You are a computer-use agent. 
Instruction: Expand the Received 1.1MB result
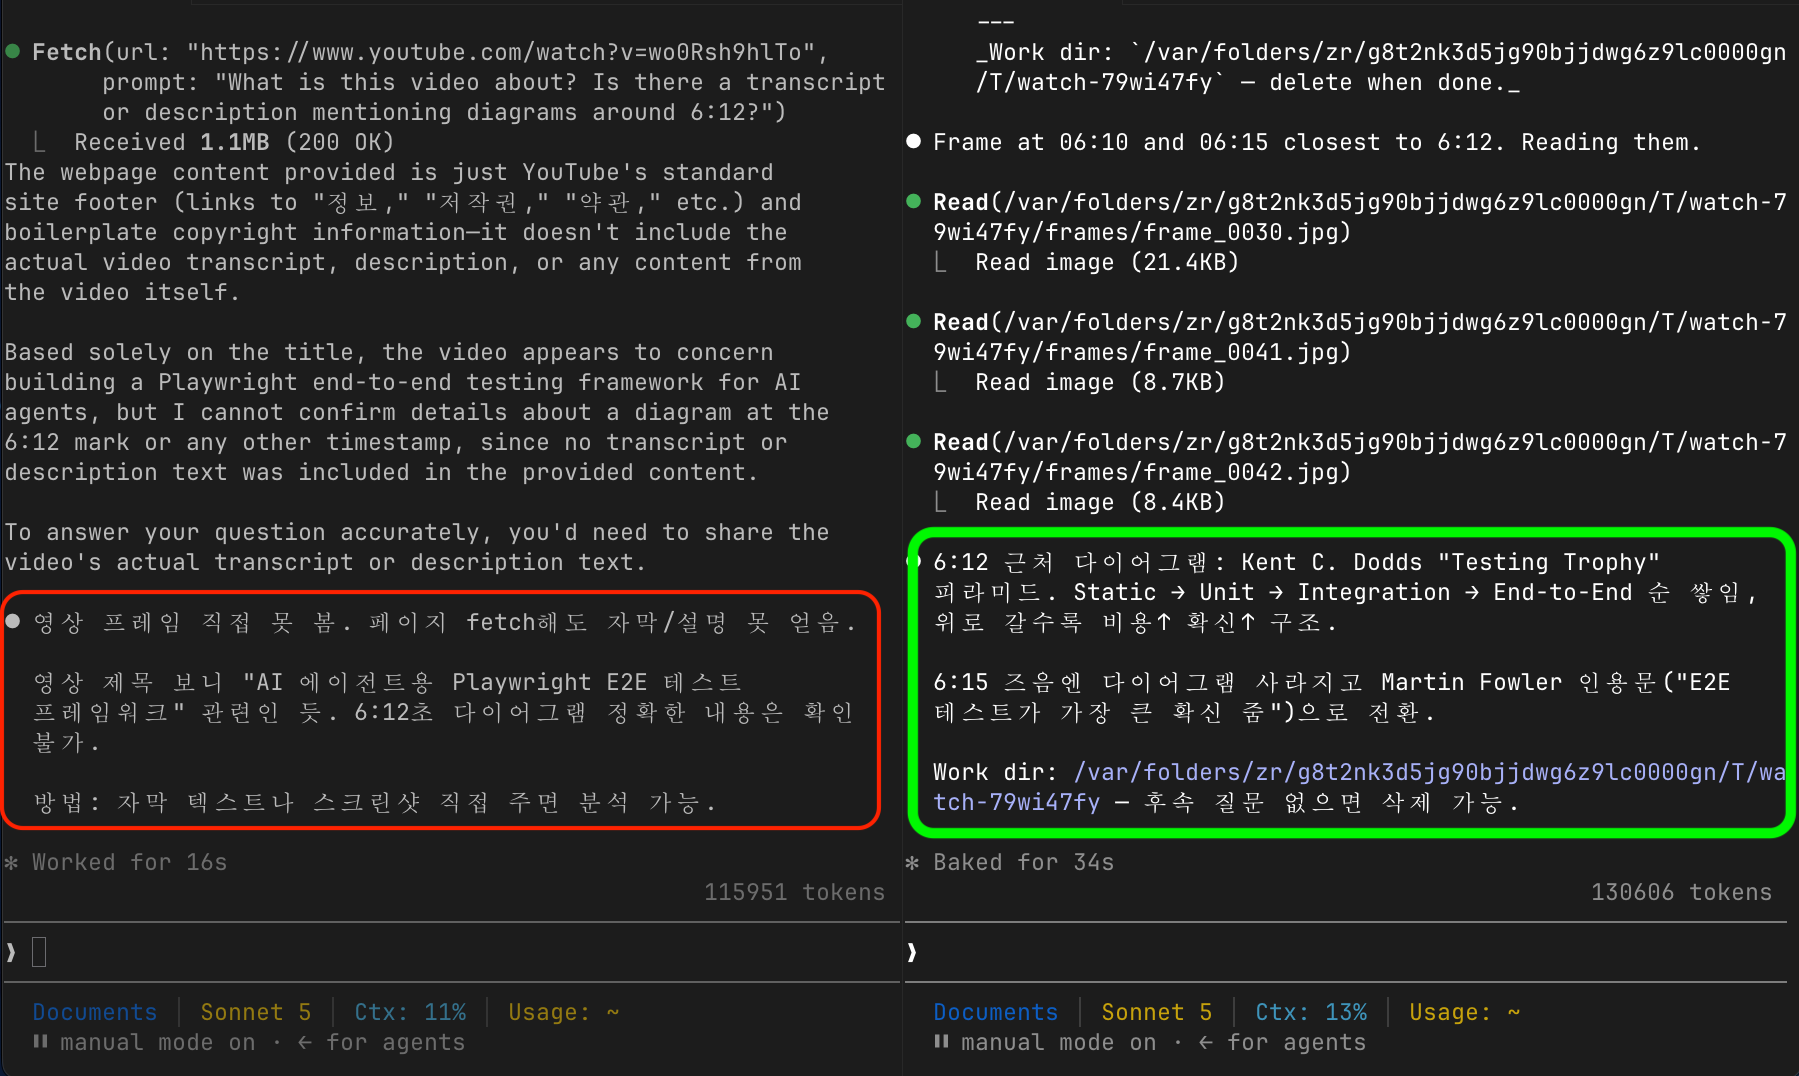point(234,142)
